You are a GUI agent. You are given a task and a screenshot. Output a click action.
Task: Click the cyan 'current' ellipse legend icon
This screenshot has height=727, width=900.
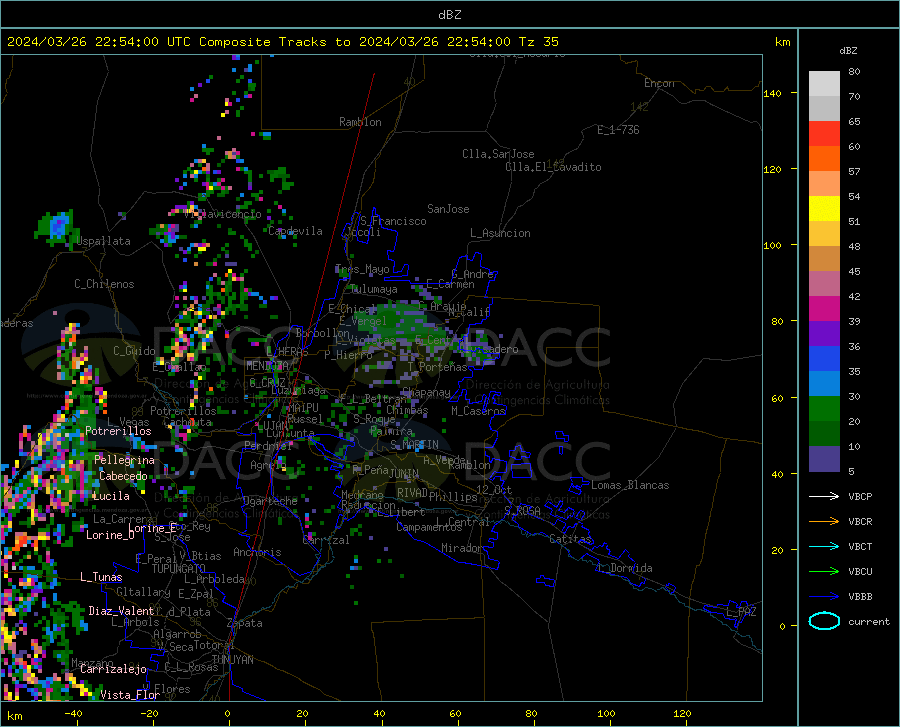tap(824, 621)
